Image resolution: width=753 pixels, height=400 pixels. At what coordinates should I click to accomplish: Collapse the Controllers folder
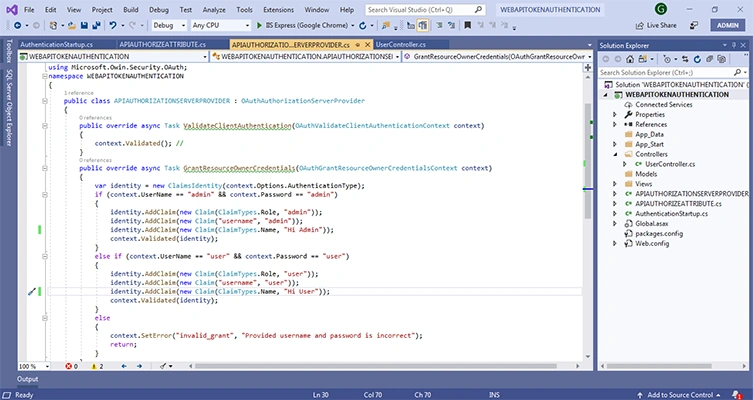point(615,154)
